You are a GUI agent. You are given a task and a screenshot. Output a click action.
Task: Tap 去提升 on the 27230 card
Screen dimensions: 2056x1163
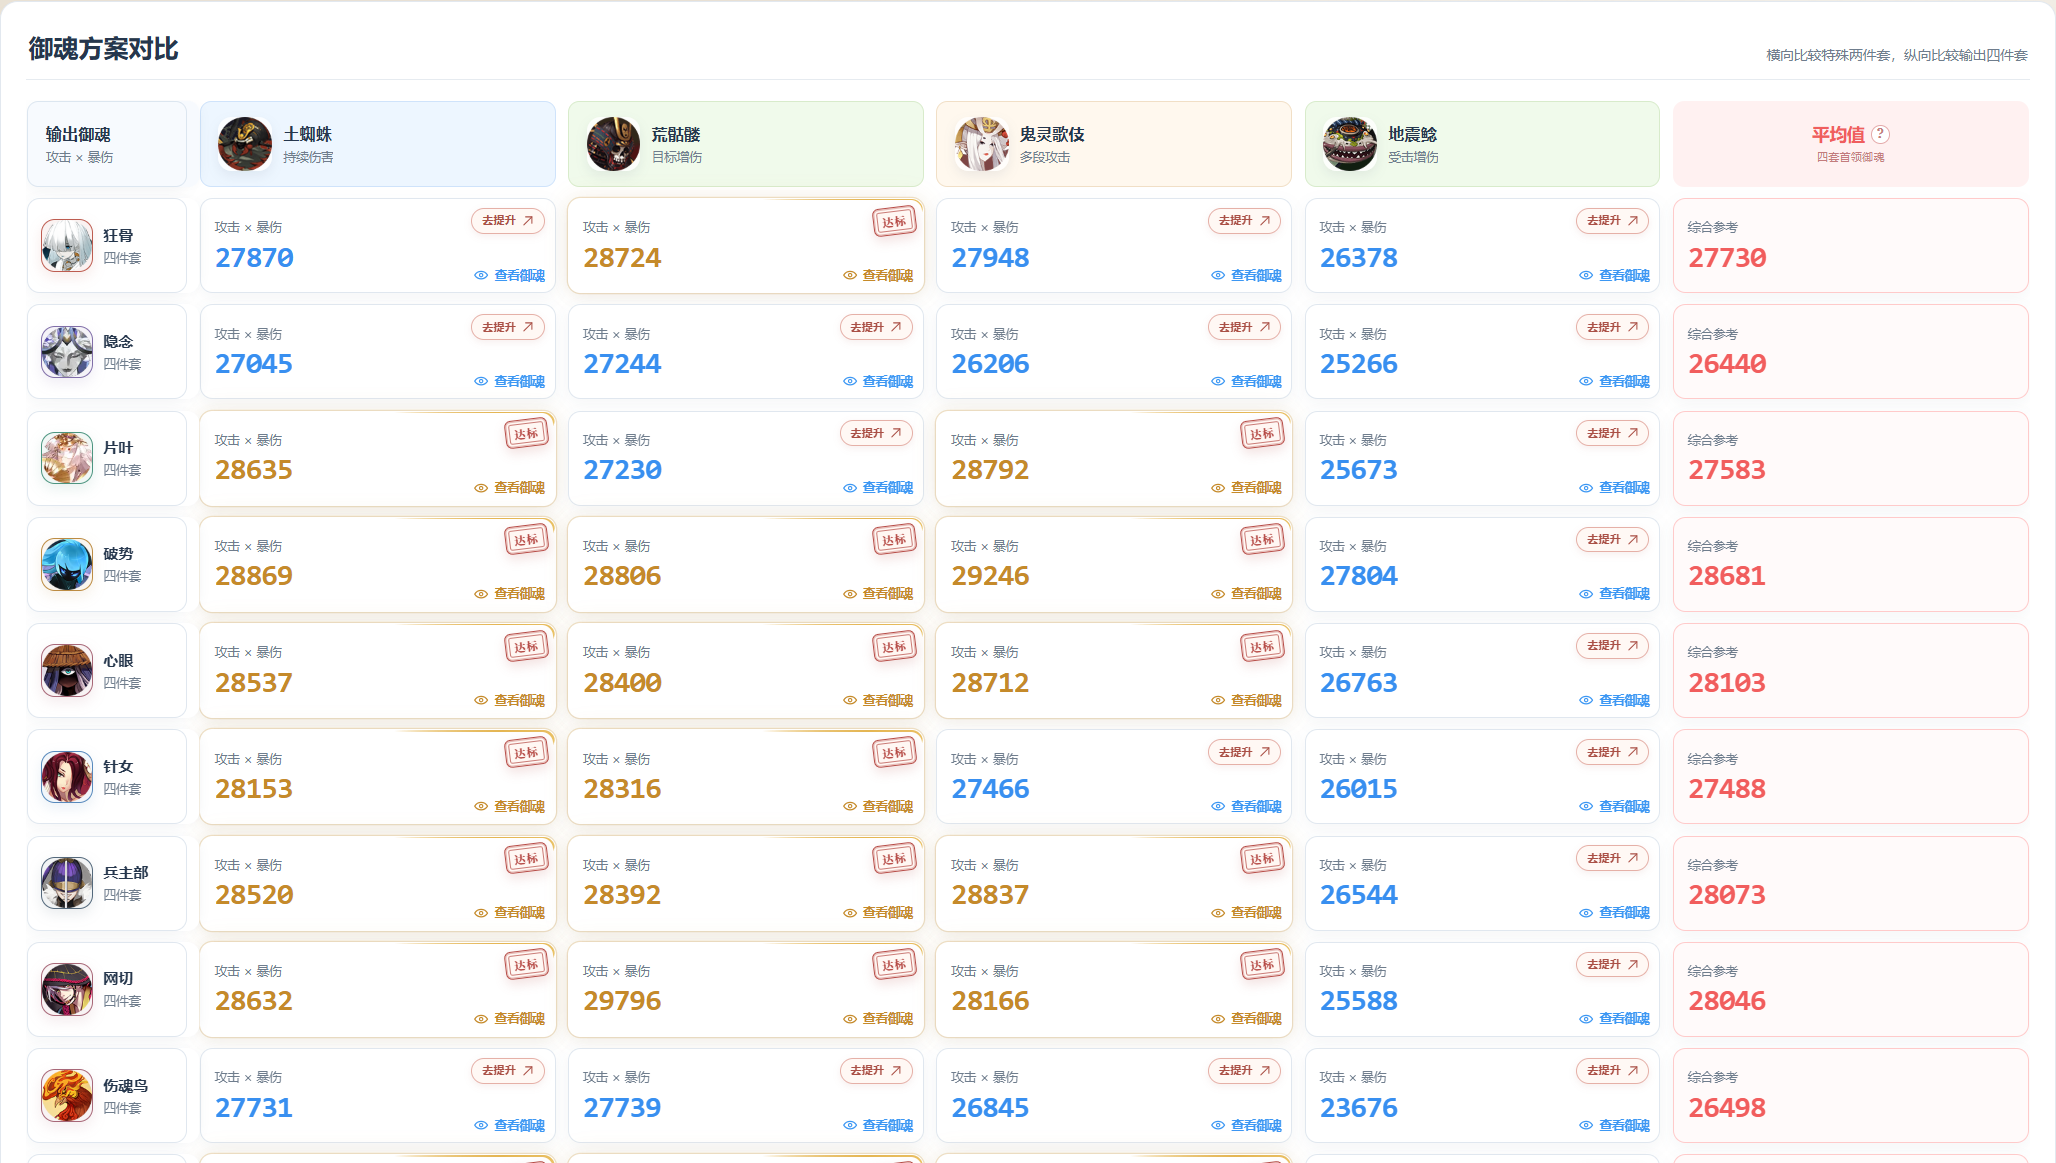click(x=877, y=433)
